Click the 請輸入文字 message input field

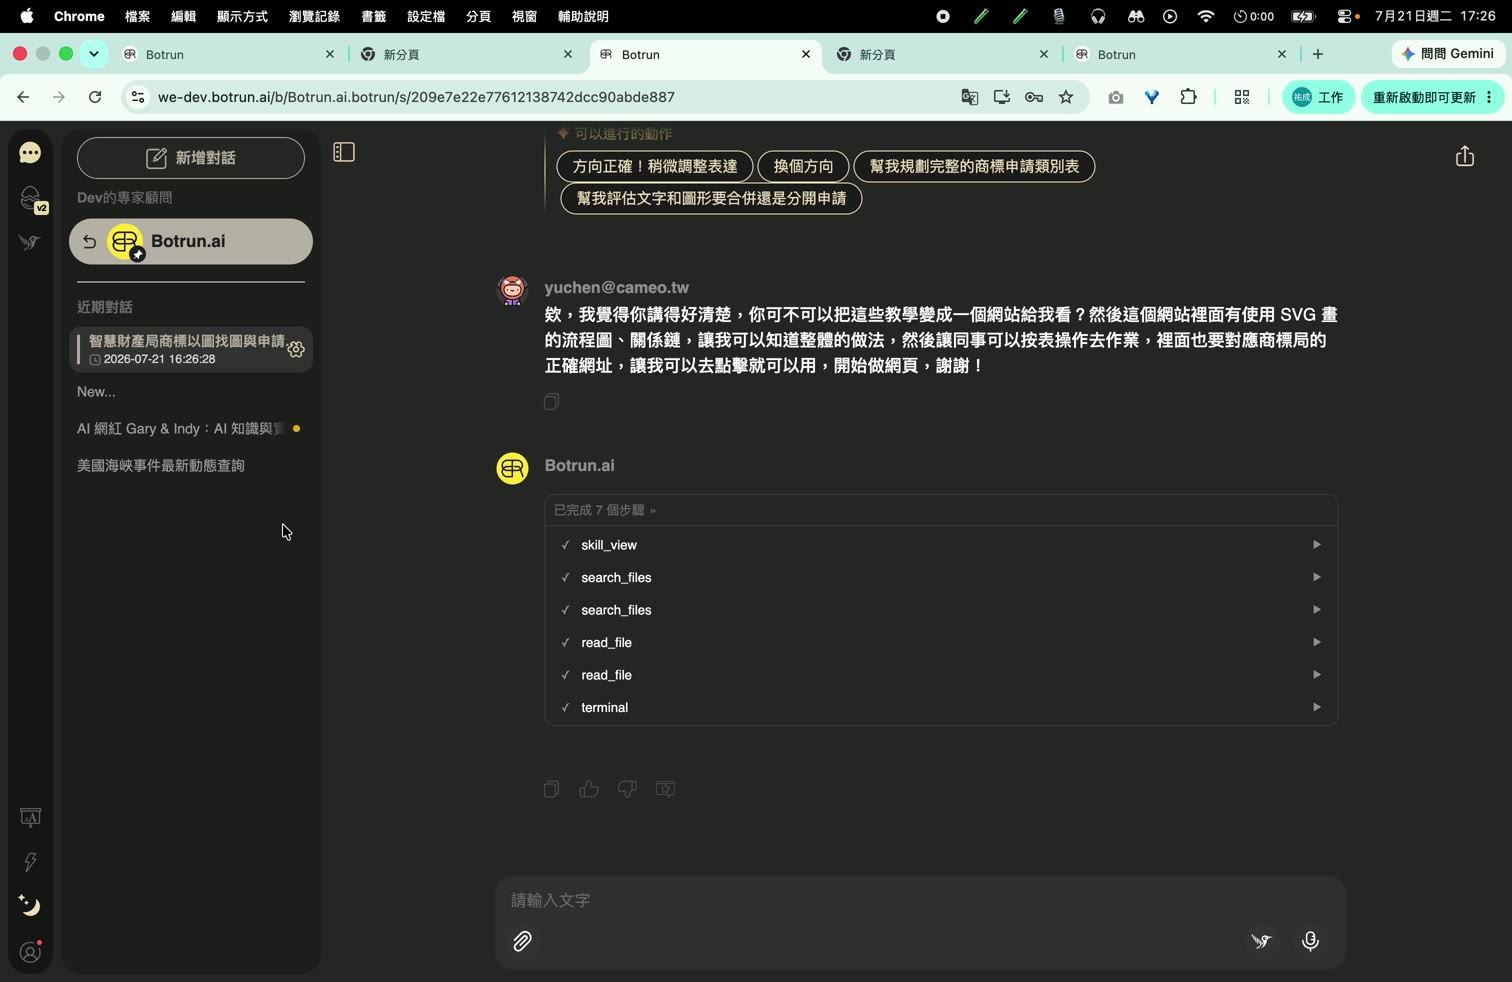(x=920, y=901)
